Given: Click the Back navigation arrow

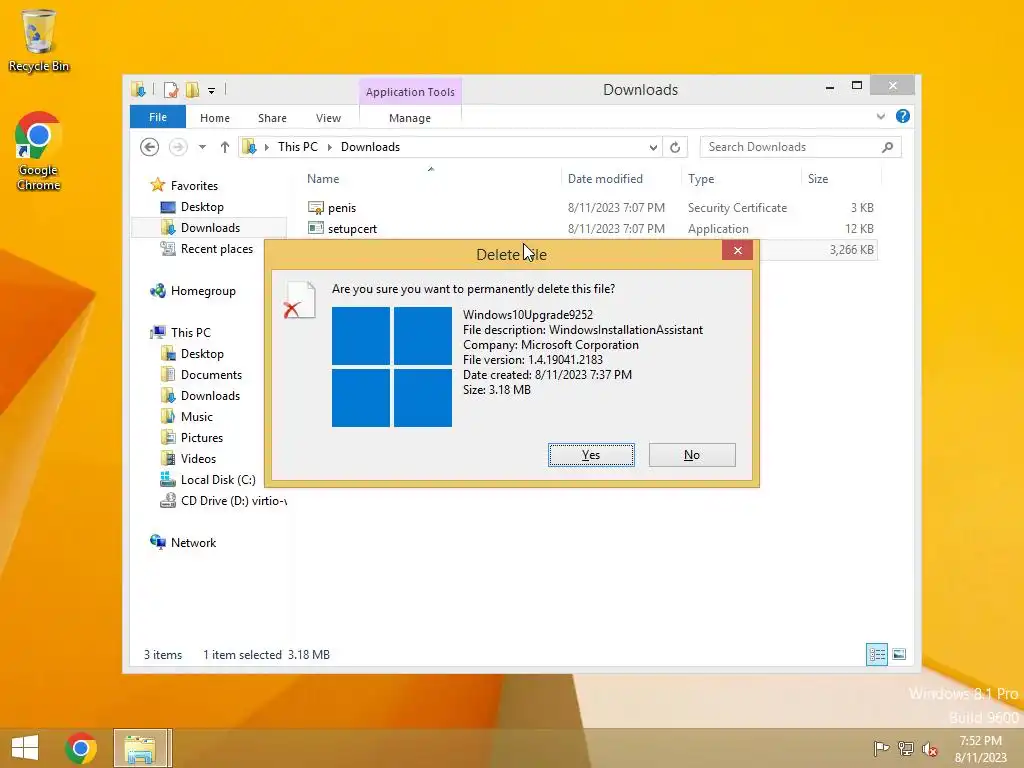Looking at the screenshot, I should pos(150,147).
